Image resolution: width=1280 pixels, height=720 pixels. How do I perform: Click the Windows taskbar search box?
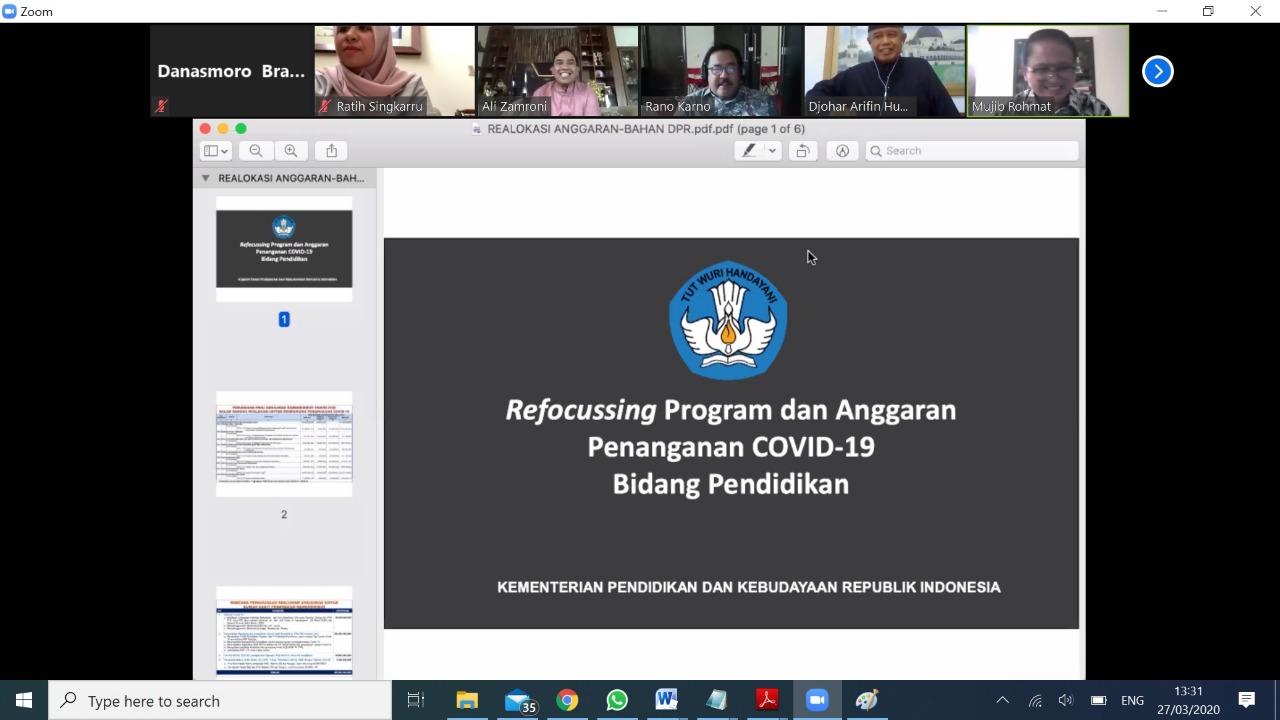point(220,701)
